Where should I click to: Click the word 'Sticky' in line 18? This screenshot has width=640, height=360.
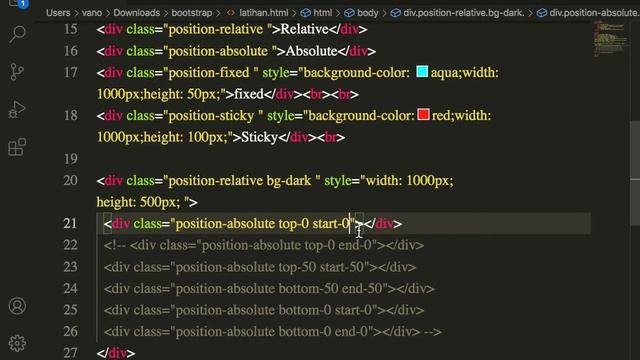pos(260,137)
